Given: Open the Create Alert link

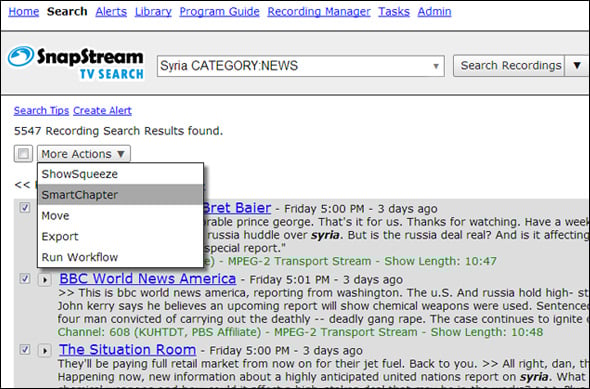Looking at the screenshot, I should pos(102,111).
